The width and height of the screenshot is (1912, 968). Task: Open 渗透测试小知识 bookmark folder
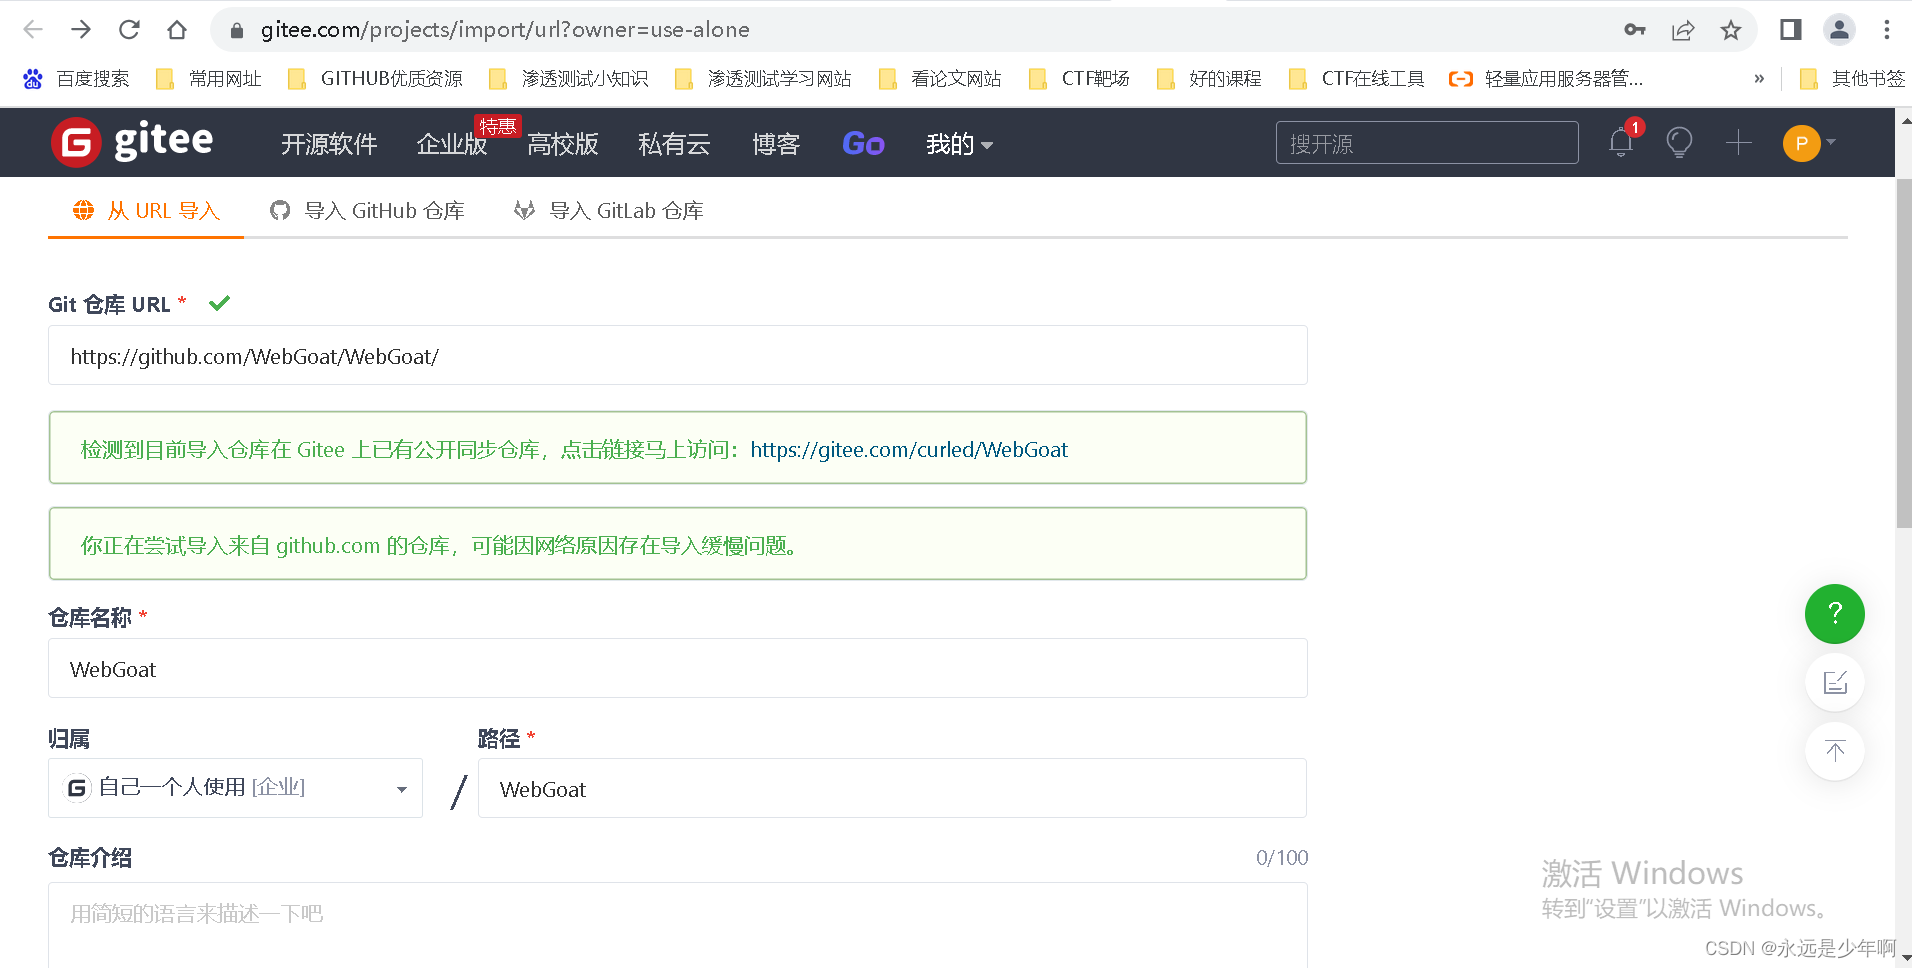568,79
